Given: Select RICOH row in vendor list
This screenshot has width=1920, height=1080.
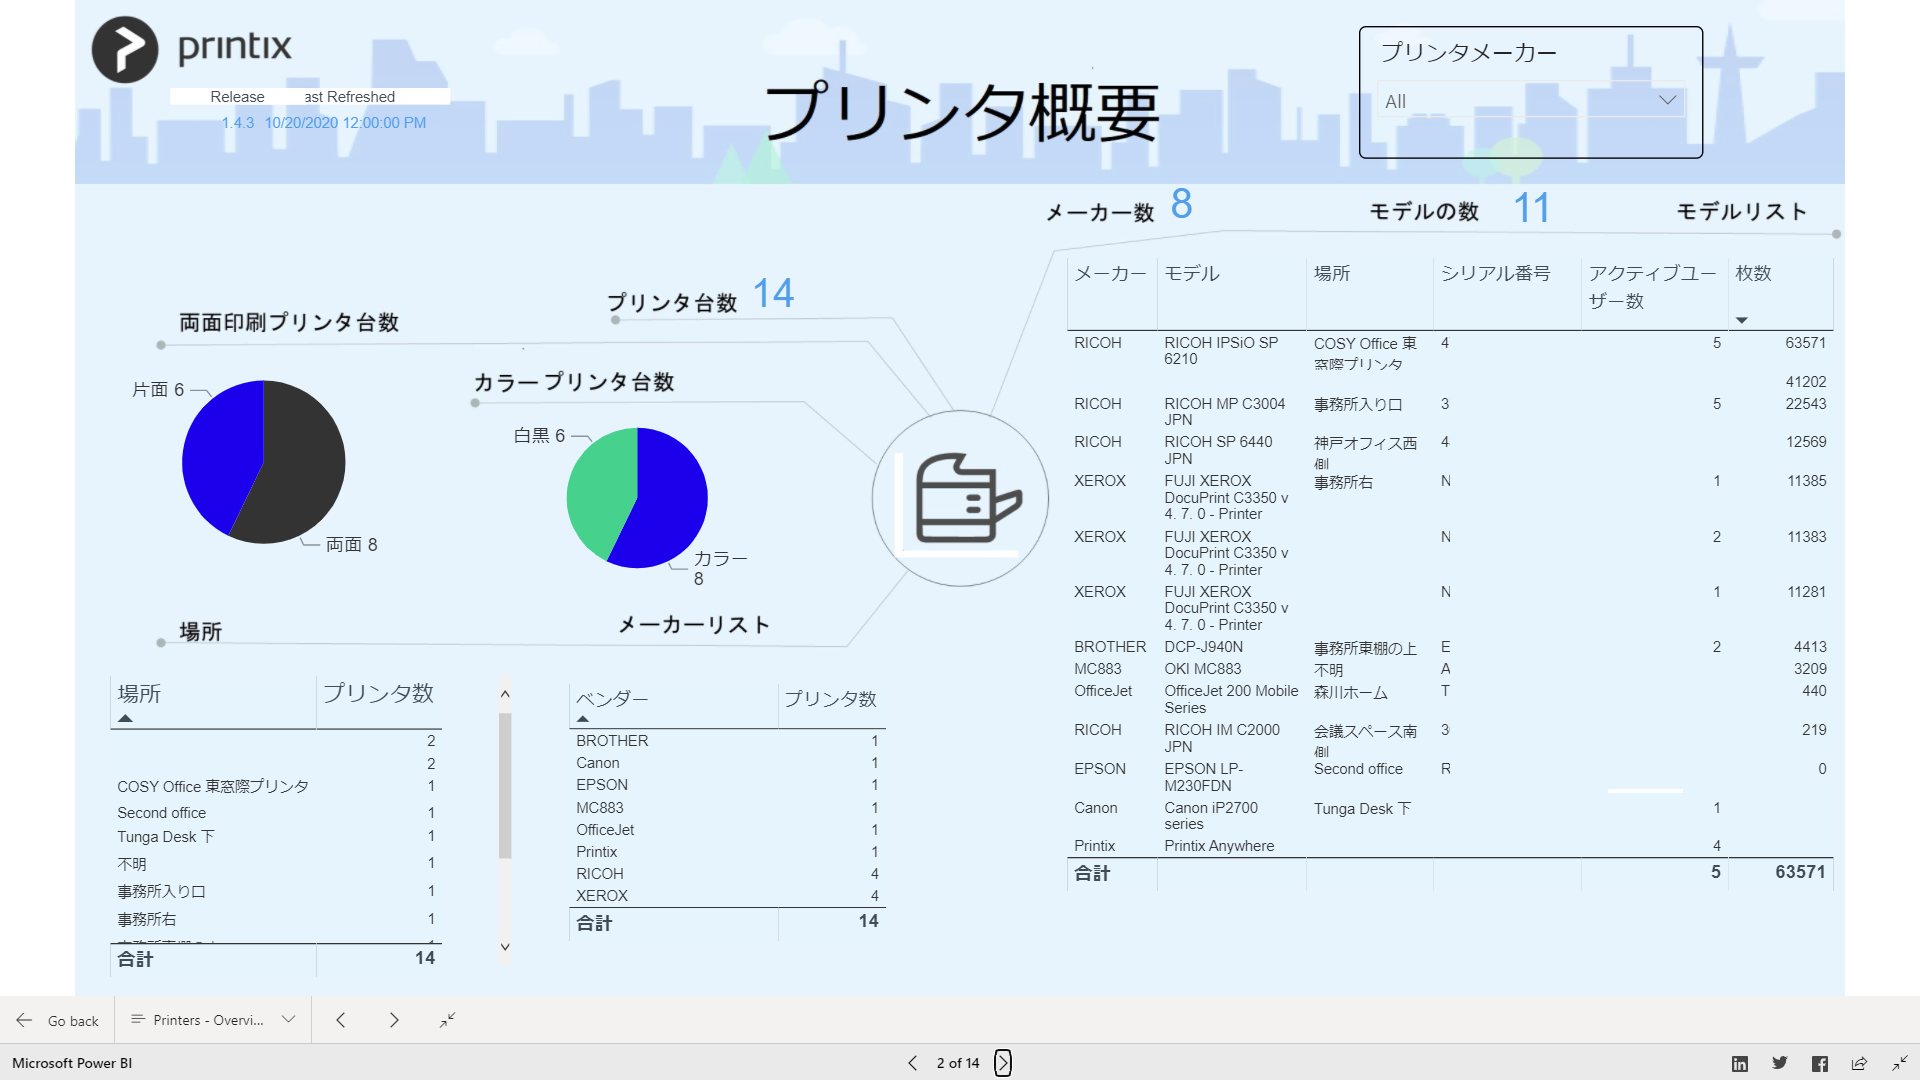Looking at the screenshot, I should [x=727, y=874].
